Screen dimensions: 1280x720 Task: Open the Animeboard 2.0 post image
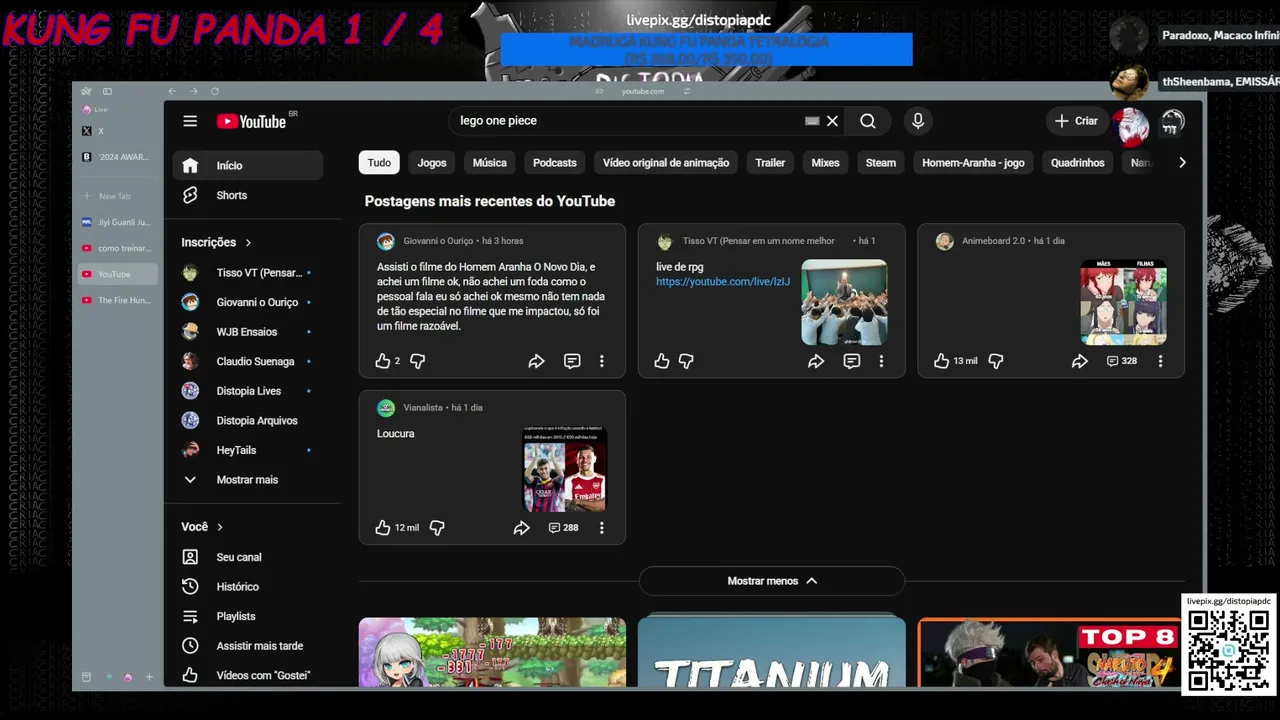[x=1123, y=303]
